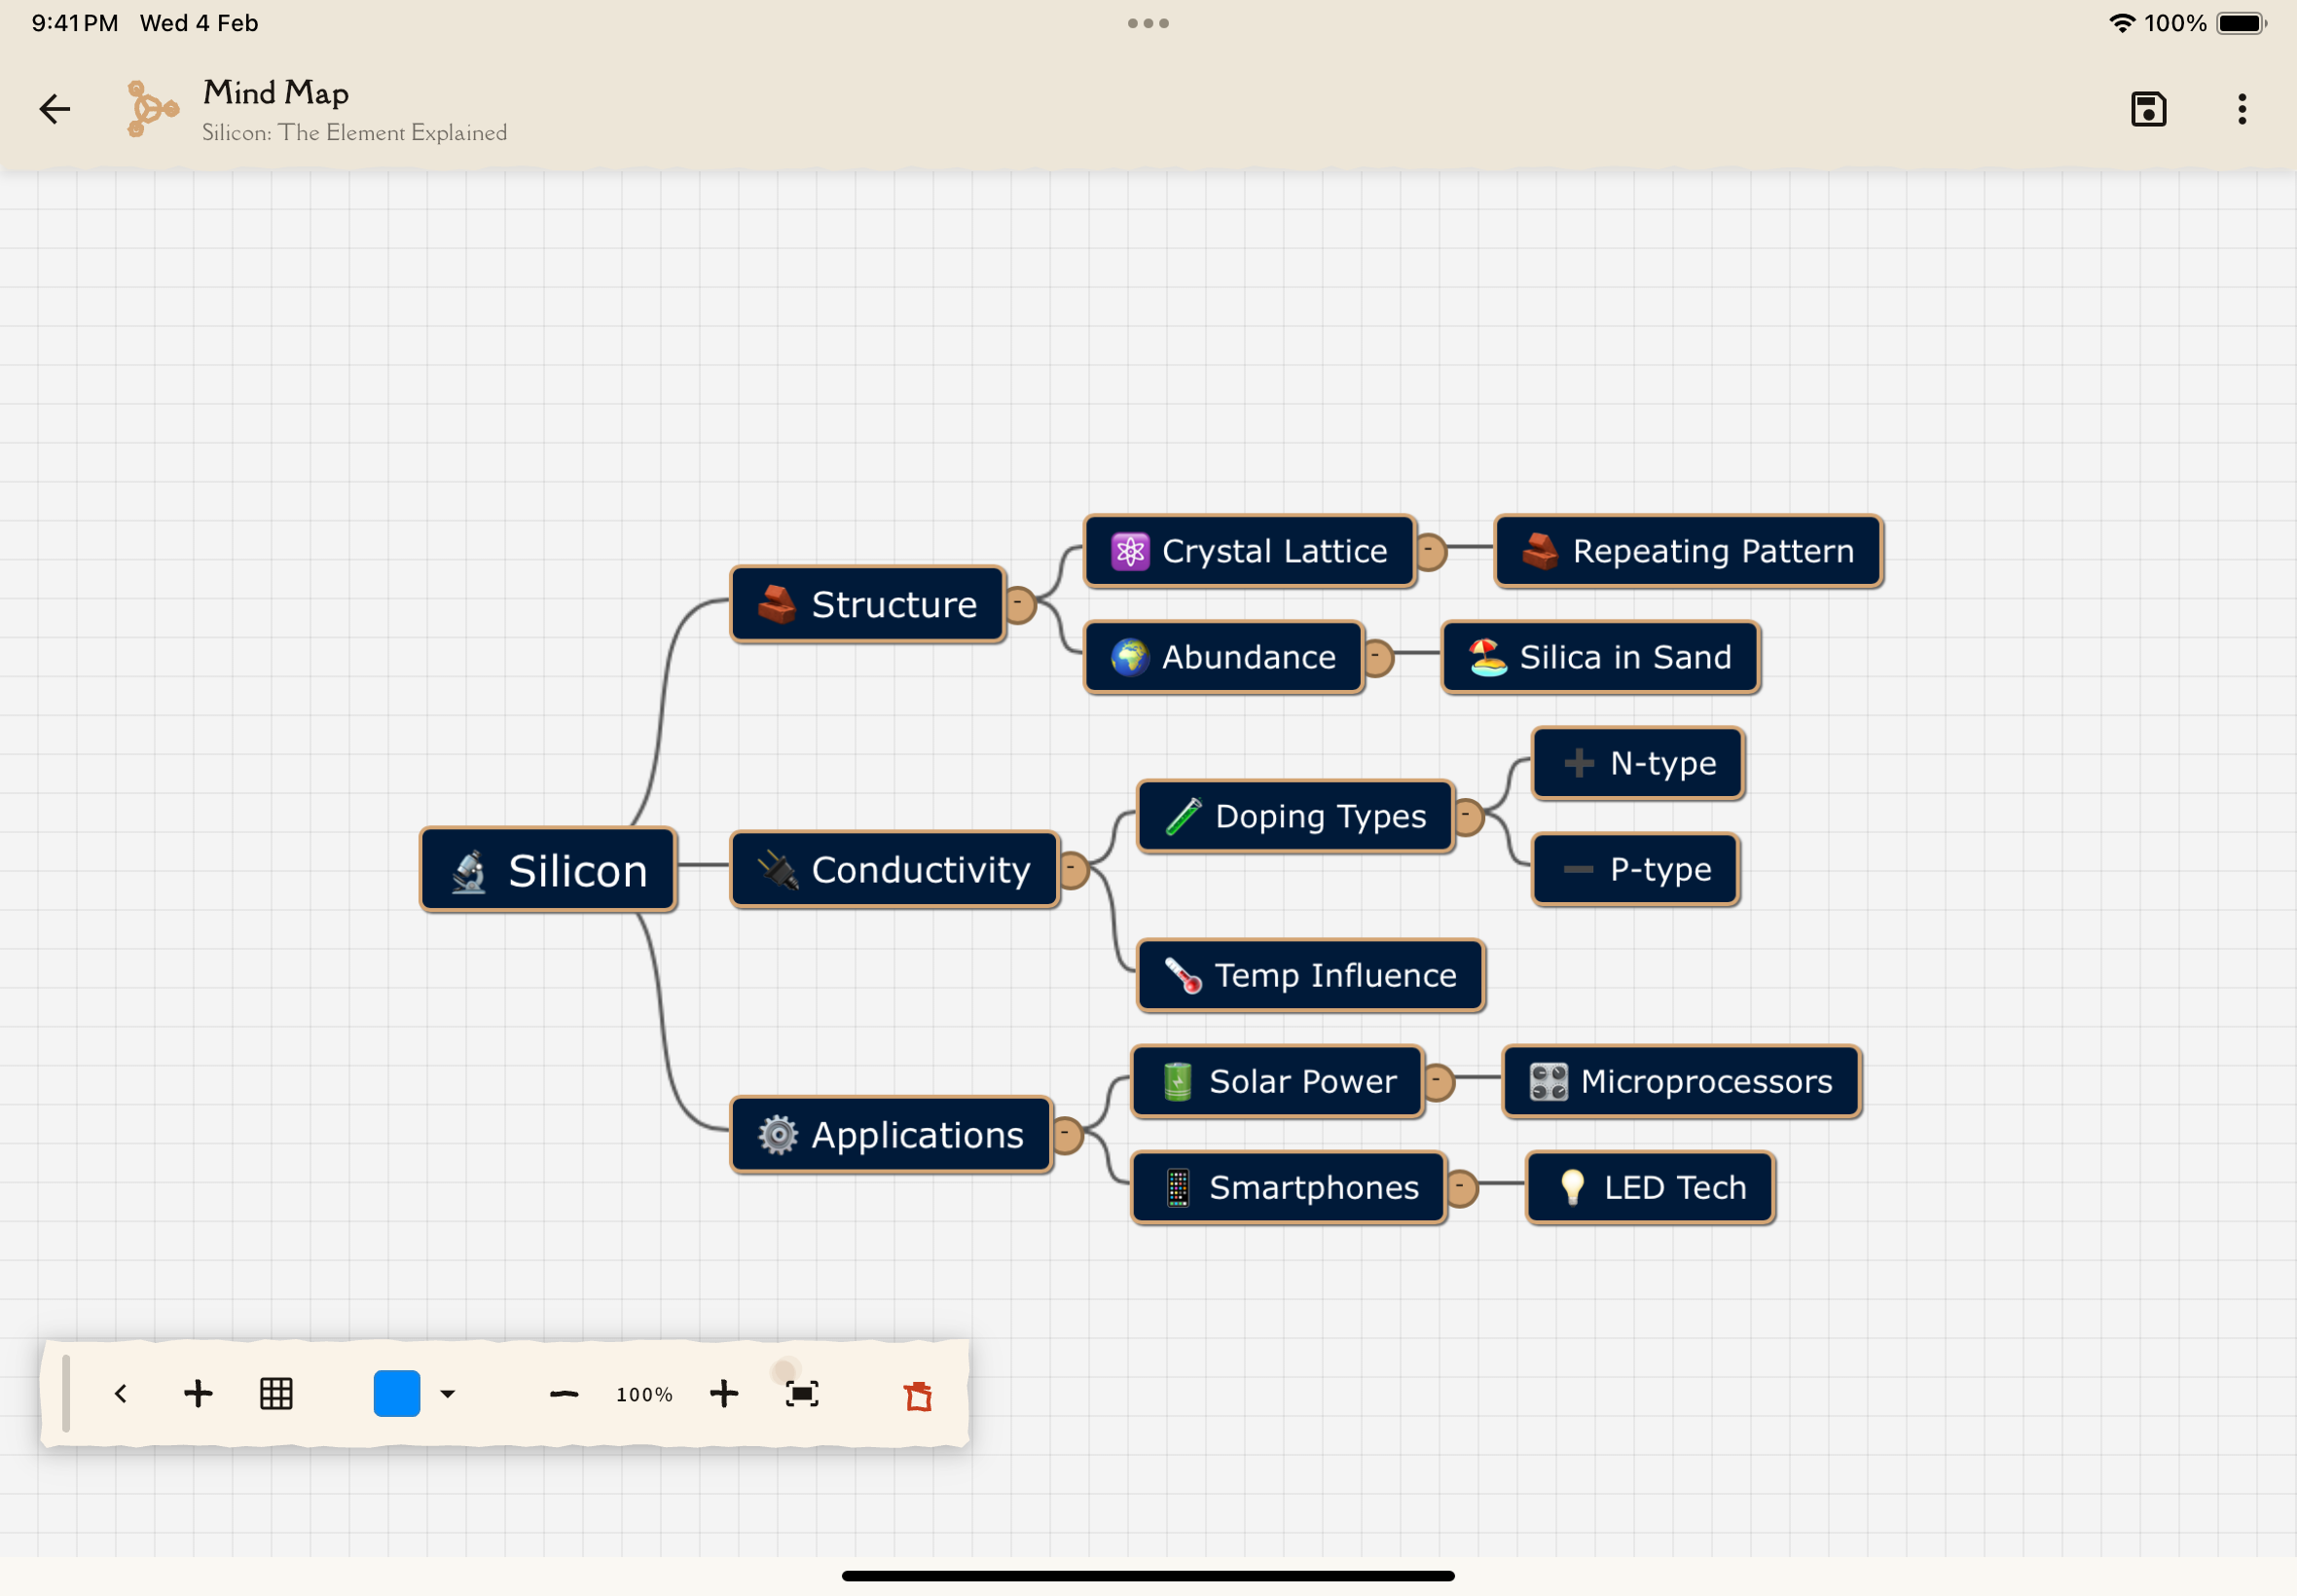This screenshot has height=1596, width=2297.
Task: Save the mind map with disk icon
Action: click(2148, 108)
